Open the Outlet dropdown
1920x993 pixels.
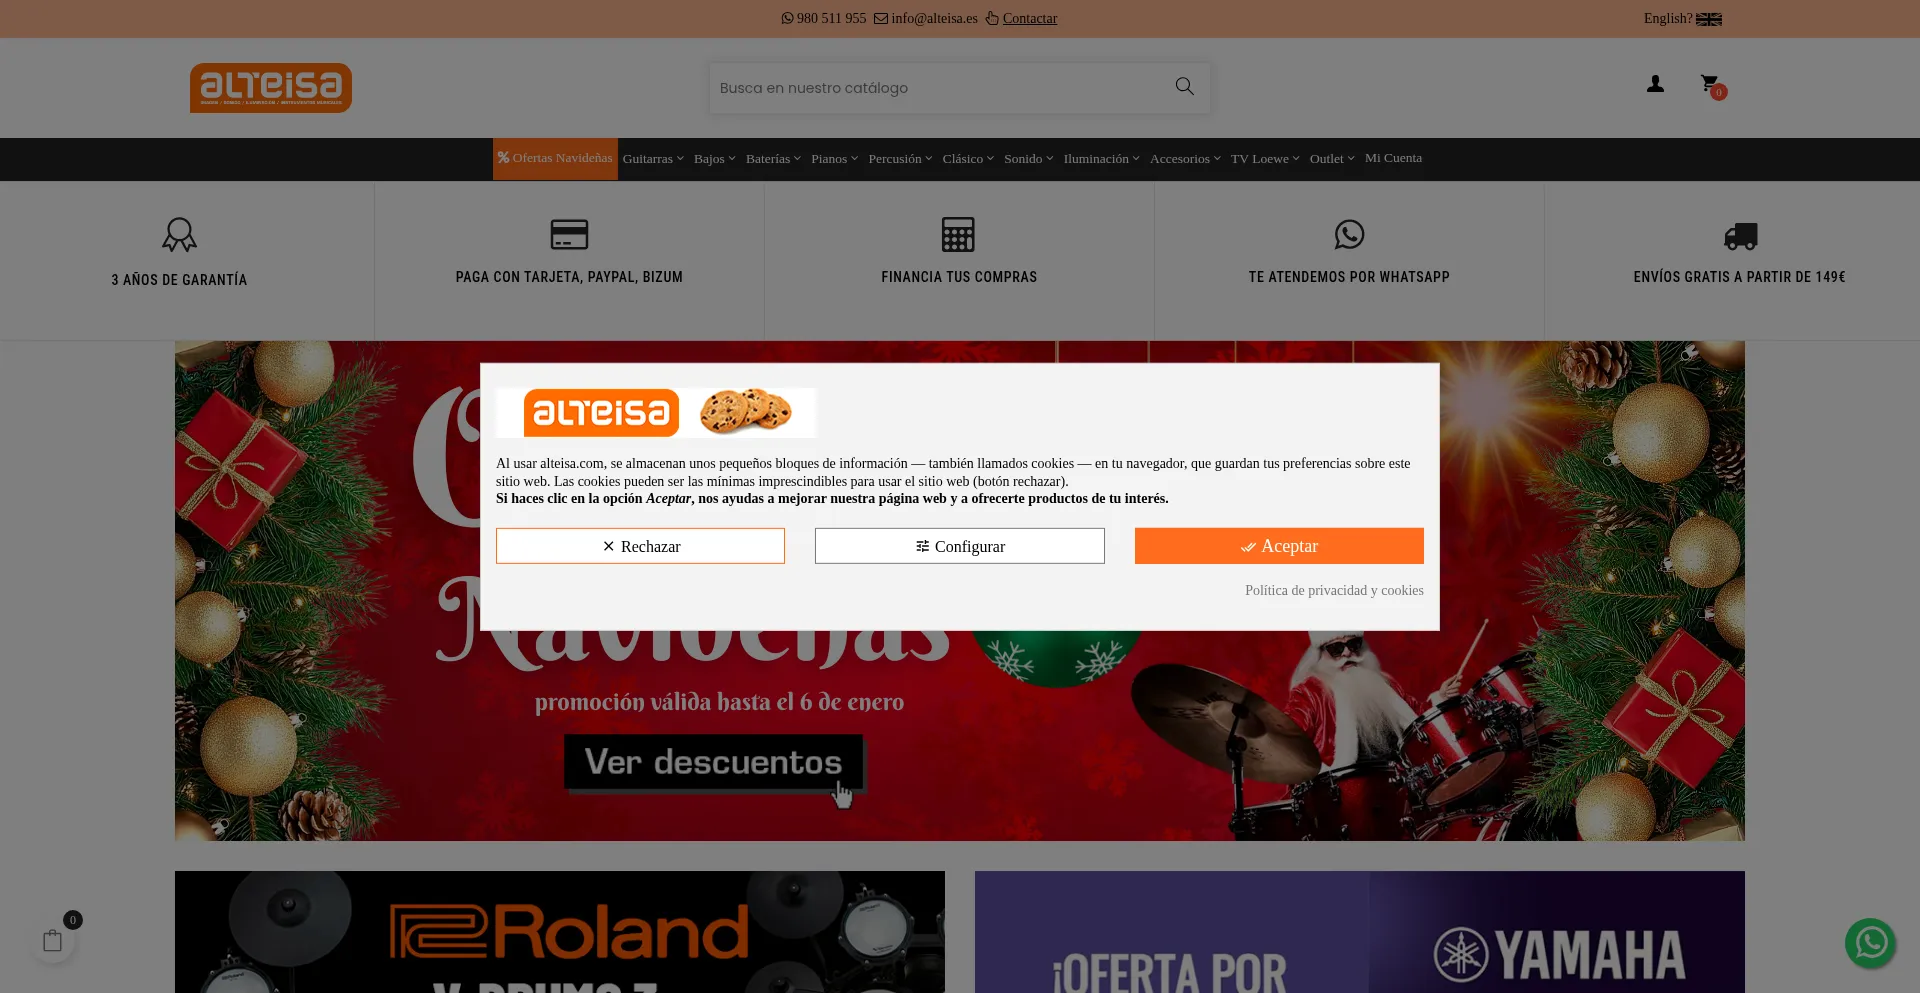[x=1329, y=158]
